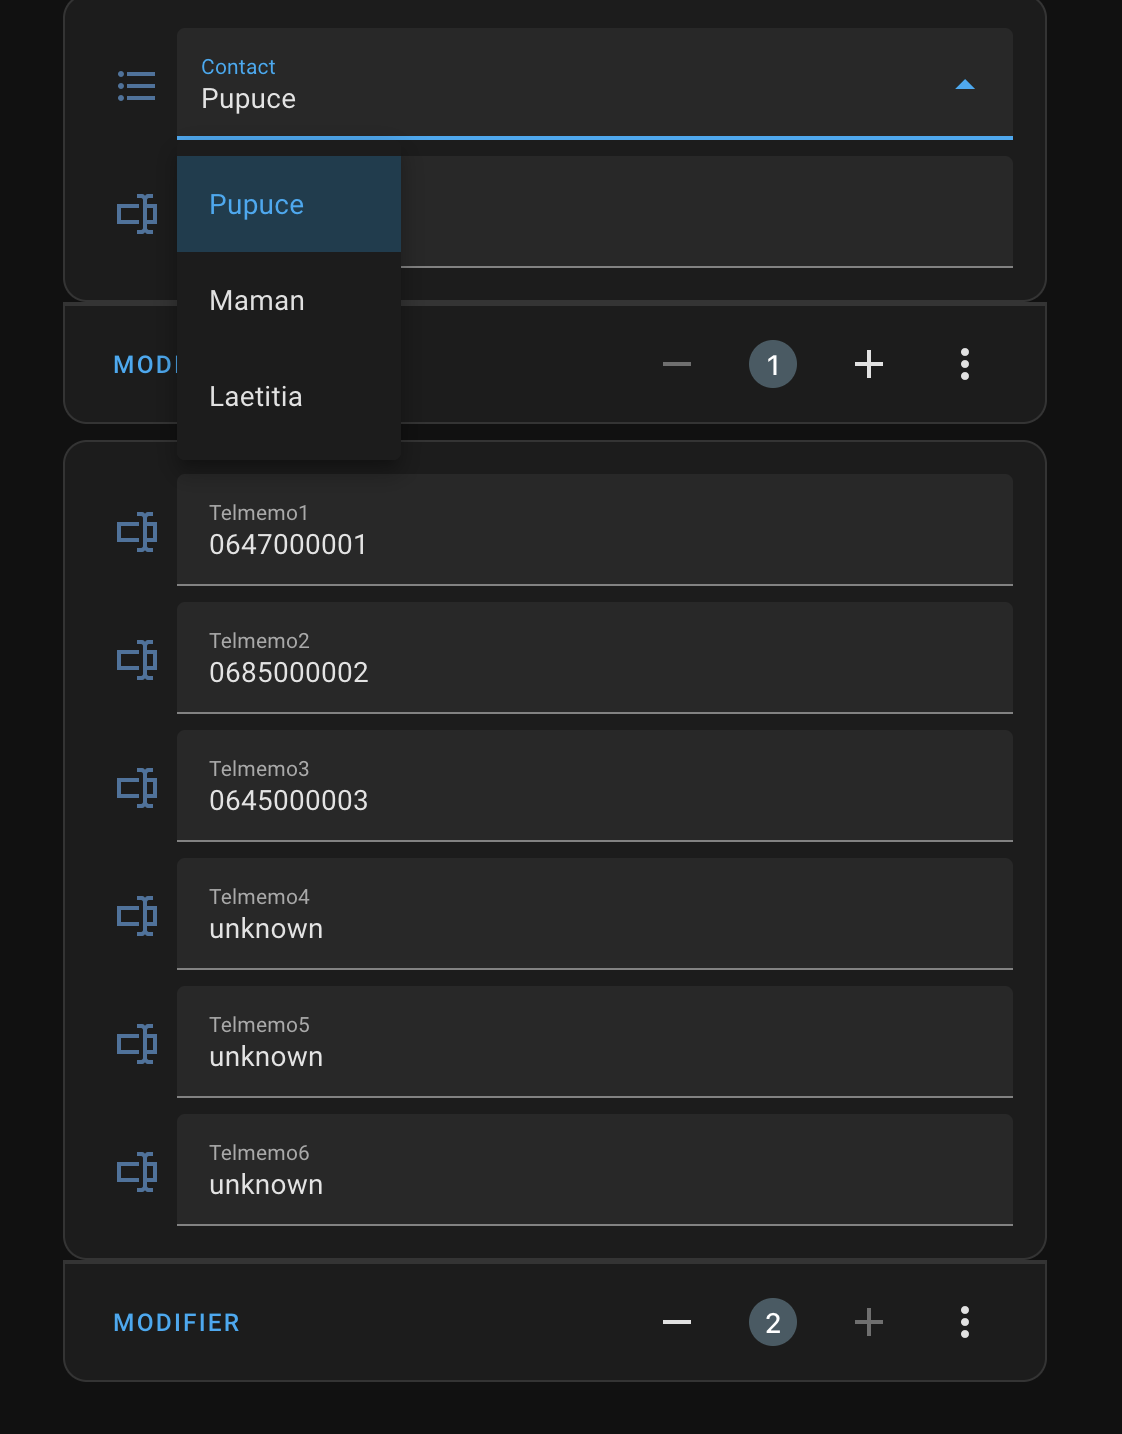Click the text-field icon next to Telmemo4
The height and width of the screenshot is (1434, 1122).
pyautogui.click(x=137, y=916)
